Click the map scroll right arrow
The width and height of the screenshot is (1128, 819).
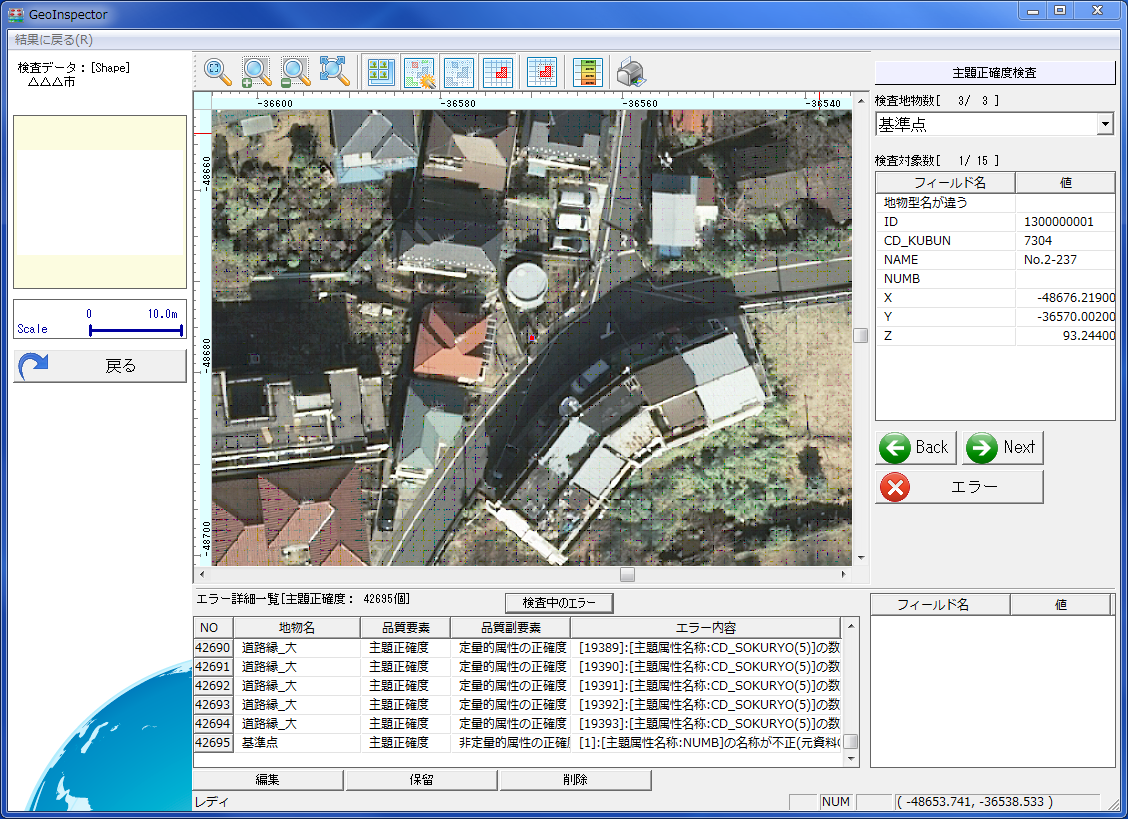tap(843, 574)
